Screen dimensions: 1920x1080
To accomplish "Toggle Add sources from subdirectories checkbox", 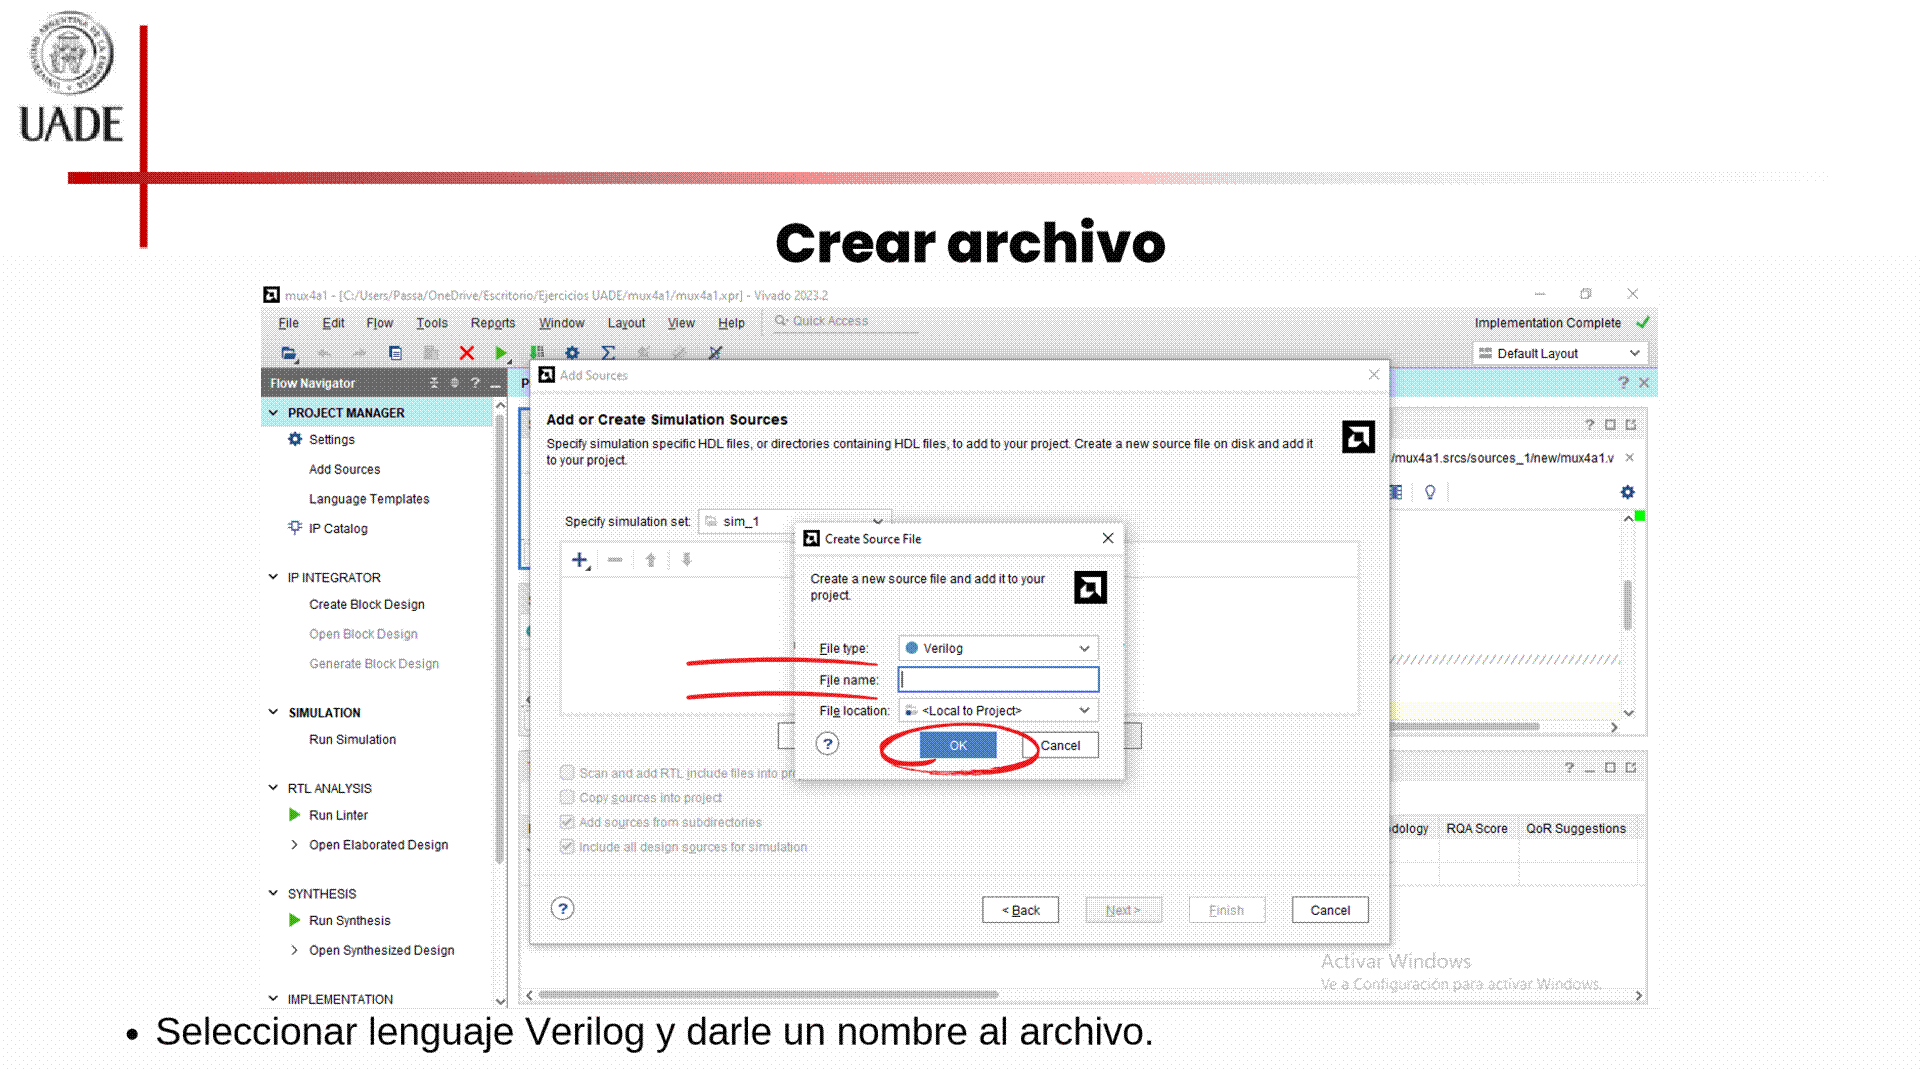I will coord(567,822).
